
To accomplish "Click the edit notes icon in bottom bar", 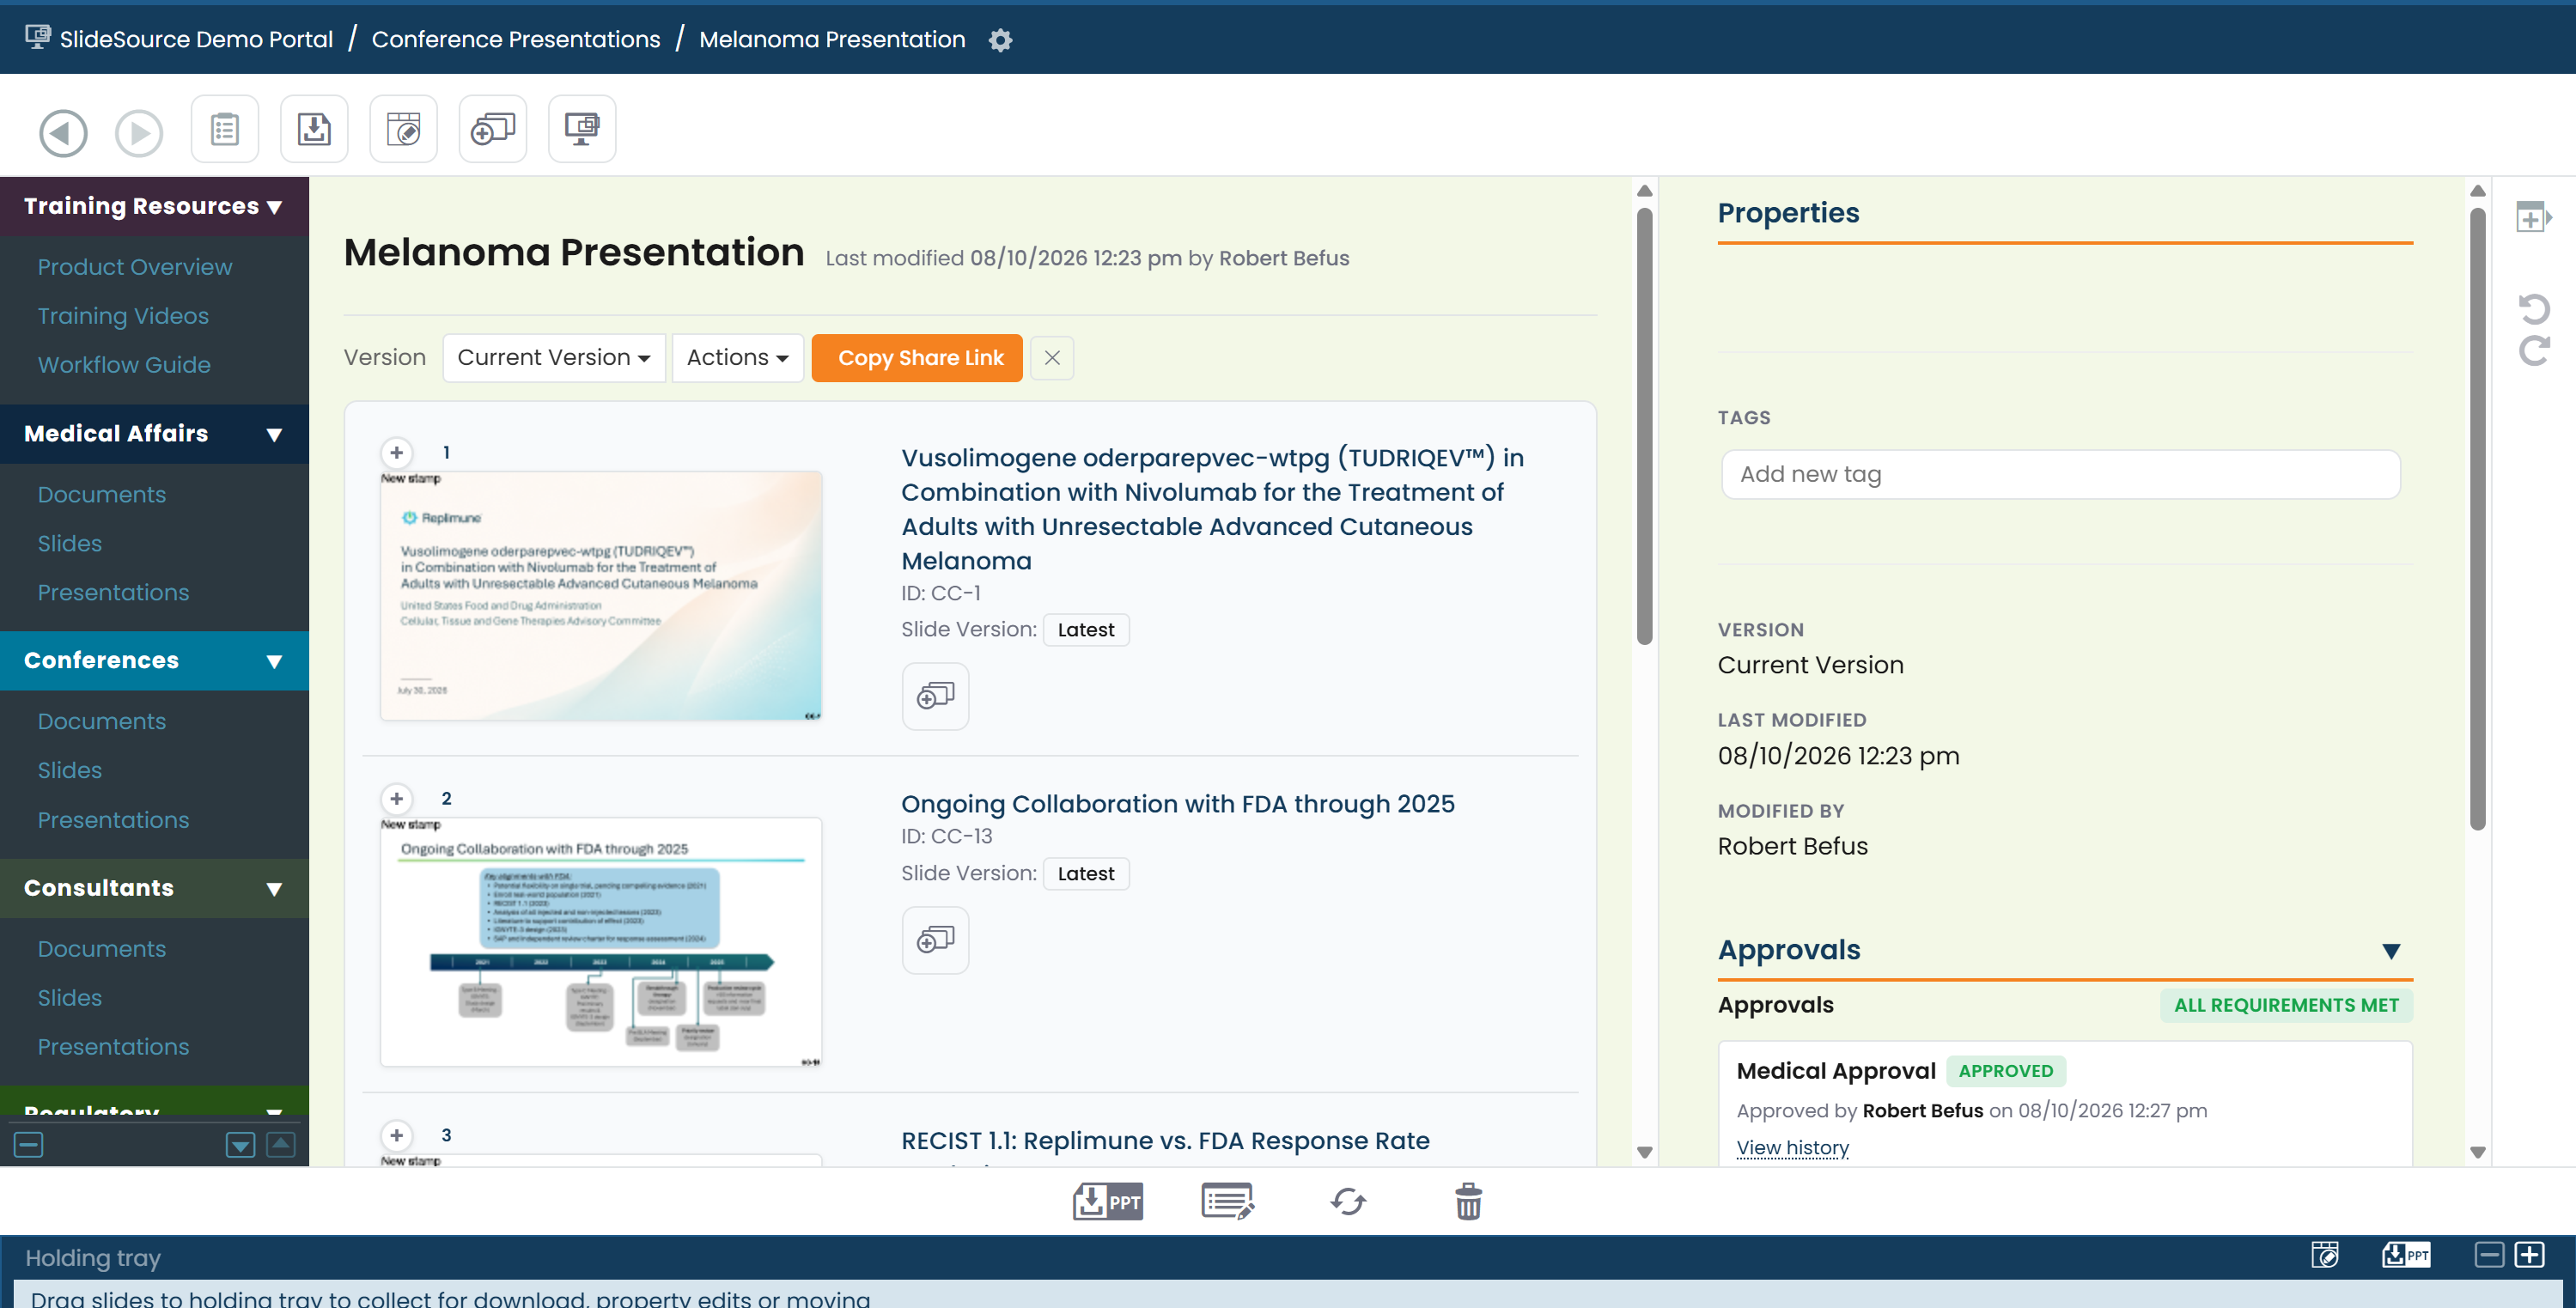I will click(1227, 1201).
